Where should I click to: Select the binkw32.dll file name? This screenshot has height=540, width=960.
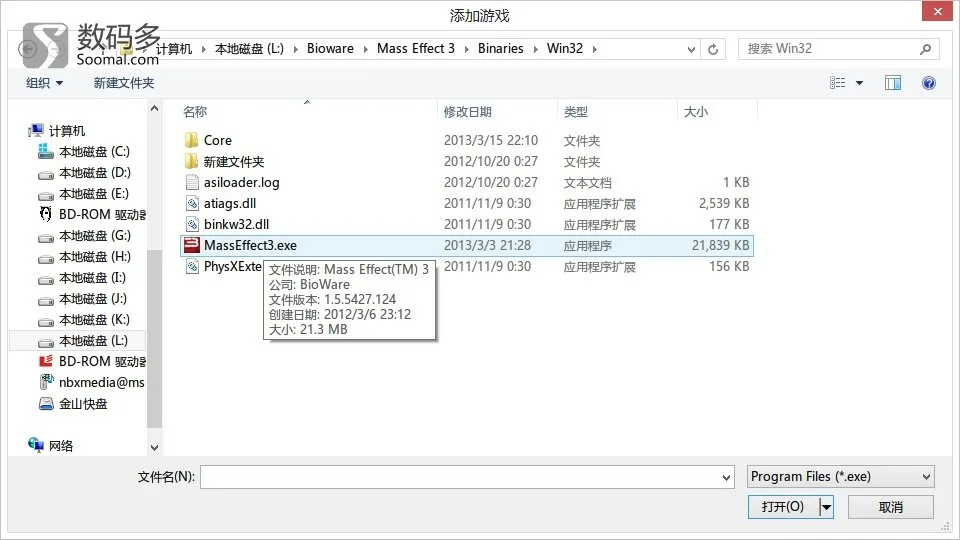236,224
